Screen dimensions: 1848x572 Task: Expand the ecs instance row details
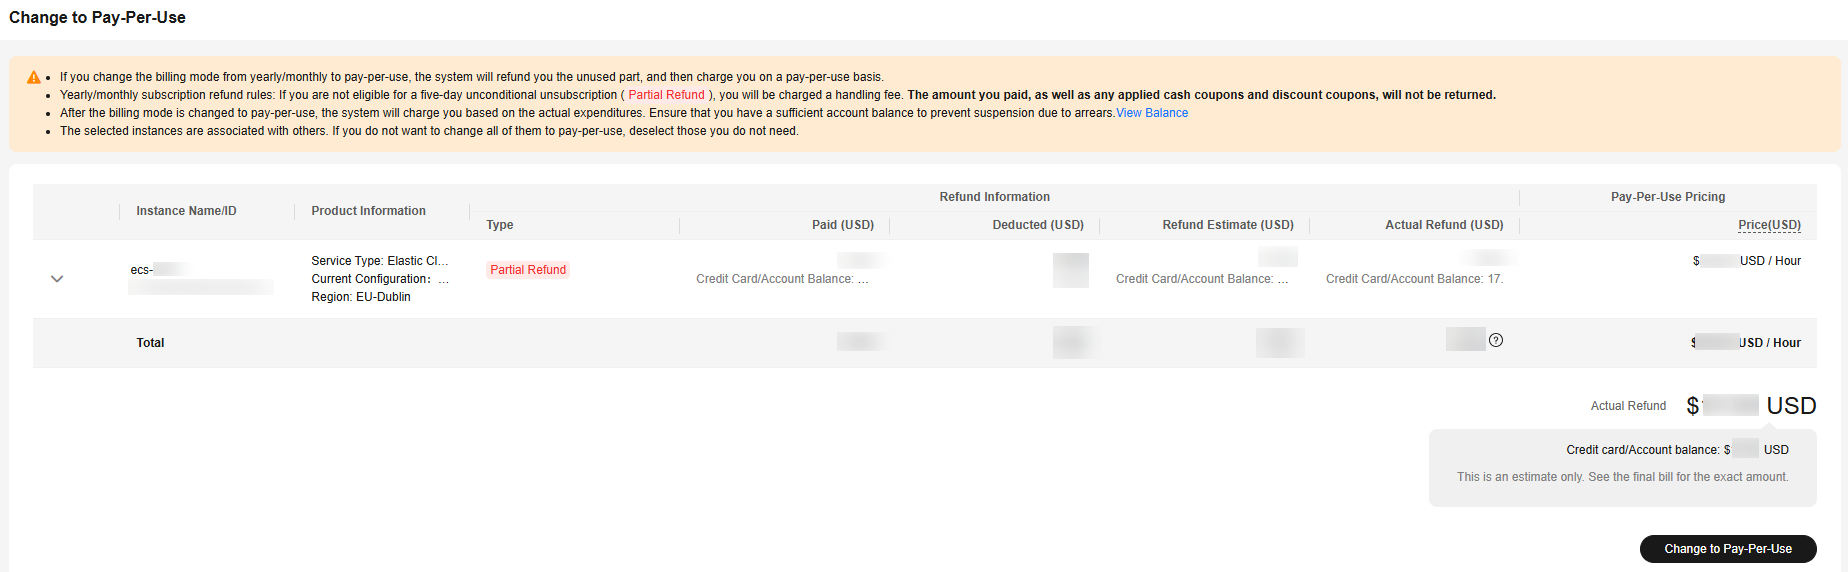point(57,279)
